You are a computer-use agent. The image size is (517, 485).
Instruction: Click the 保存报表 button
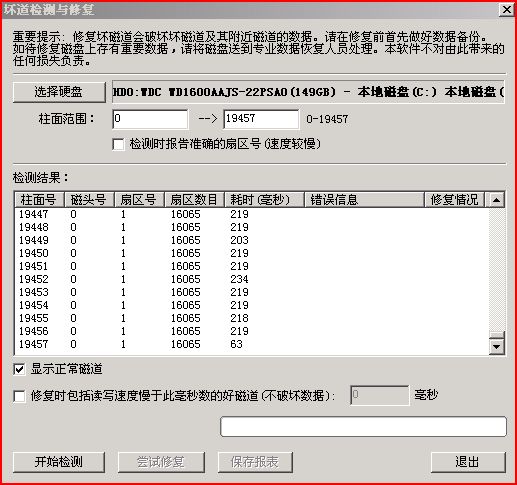255,462
